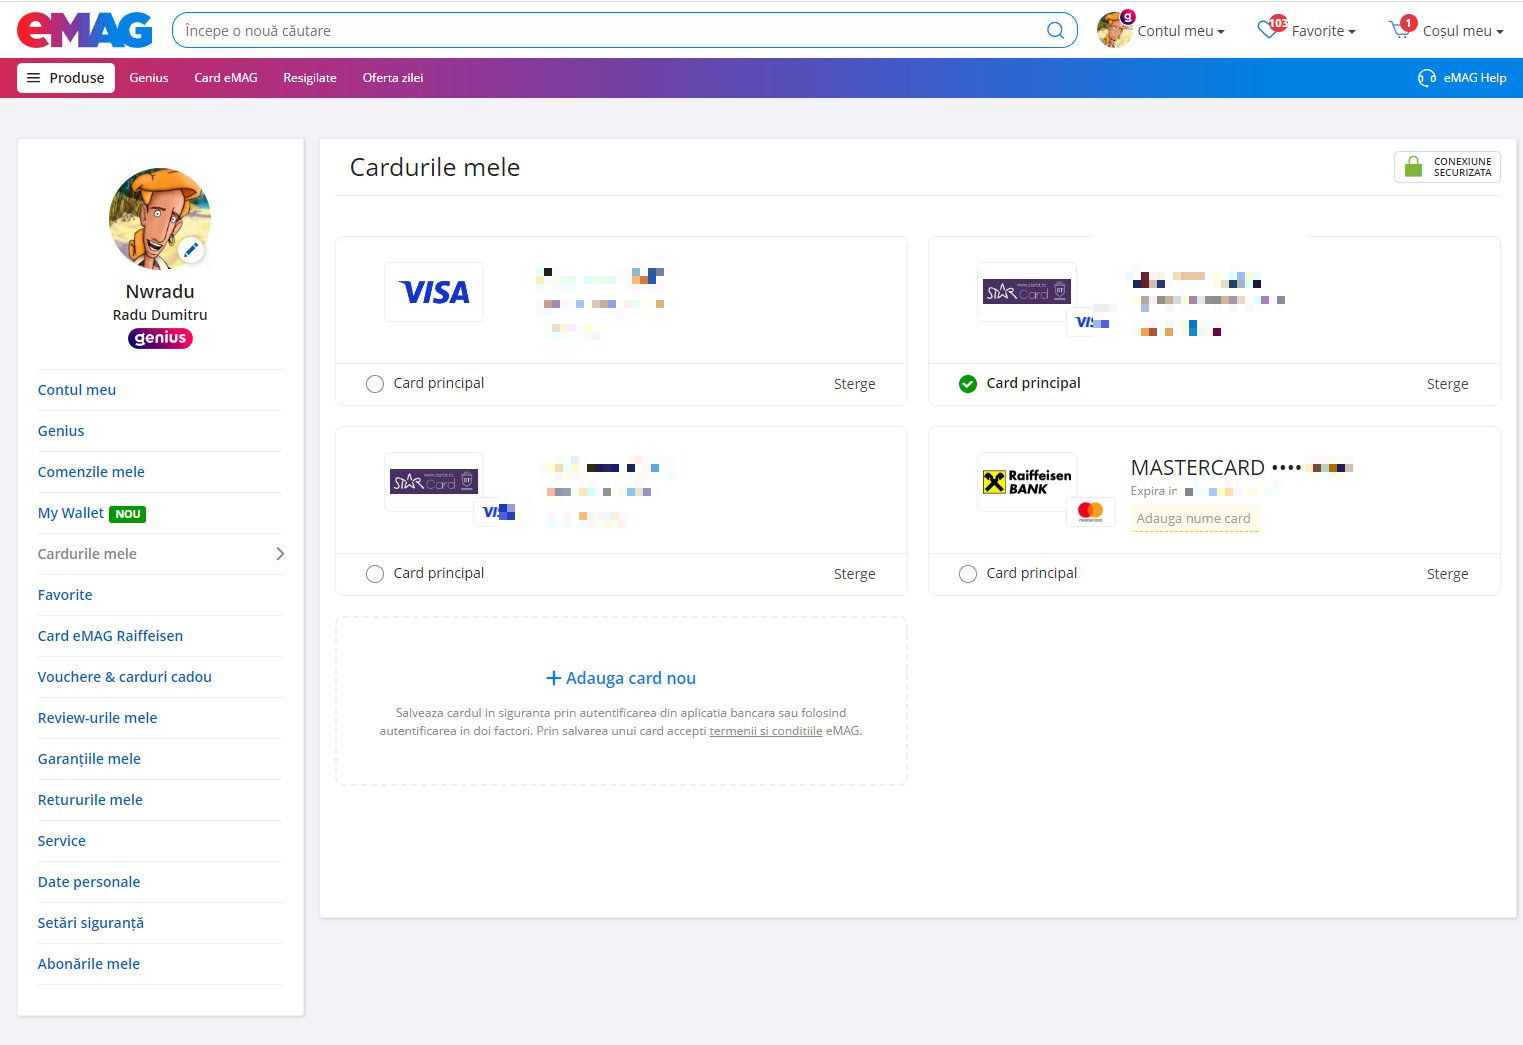Click the 'Radu Dumitru' name text
Image resolution: width=1523 pixels, height=1045 pixels.
[160, 315]
